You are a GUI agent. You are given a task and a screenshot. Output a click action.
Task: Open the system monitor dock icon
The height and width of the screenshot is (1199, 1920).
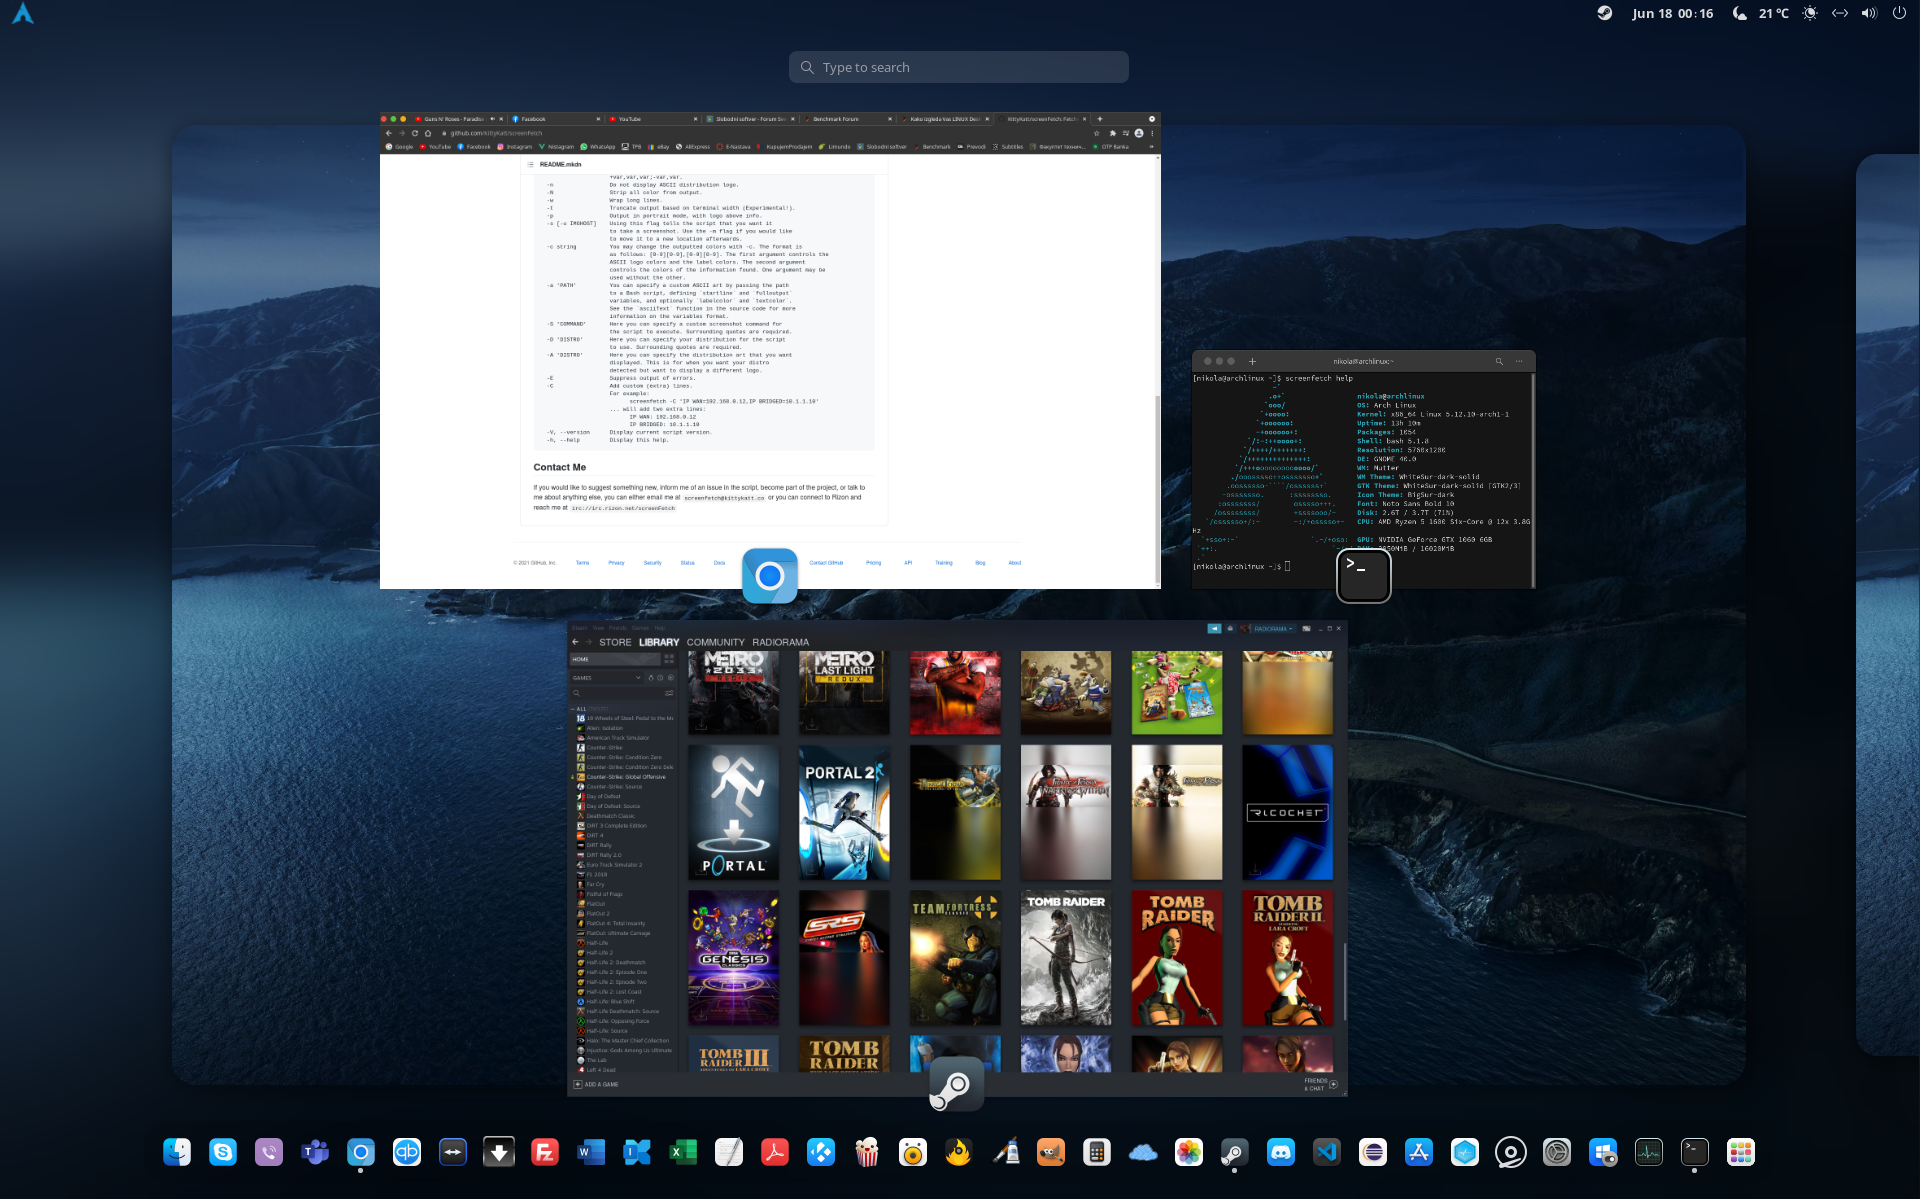[1649, 1152]
